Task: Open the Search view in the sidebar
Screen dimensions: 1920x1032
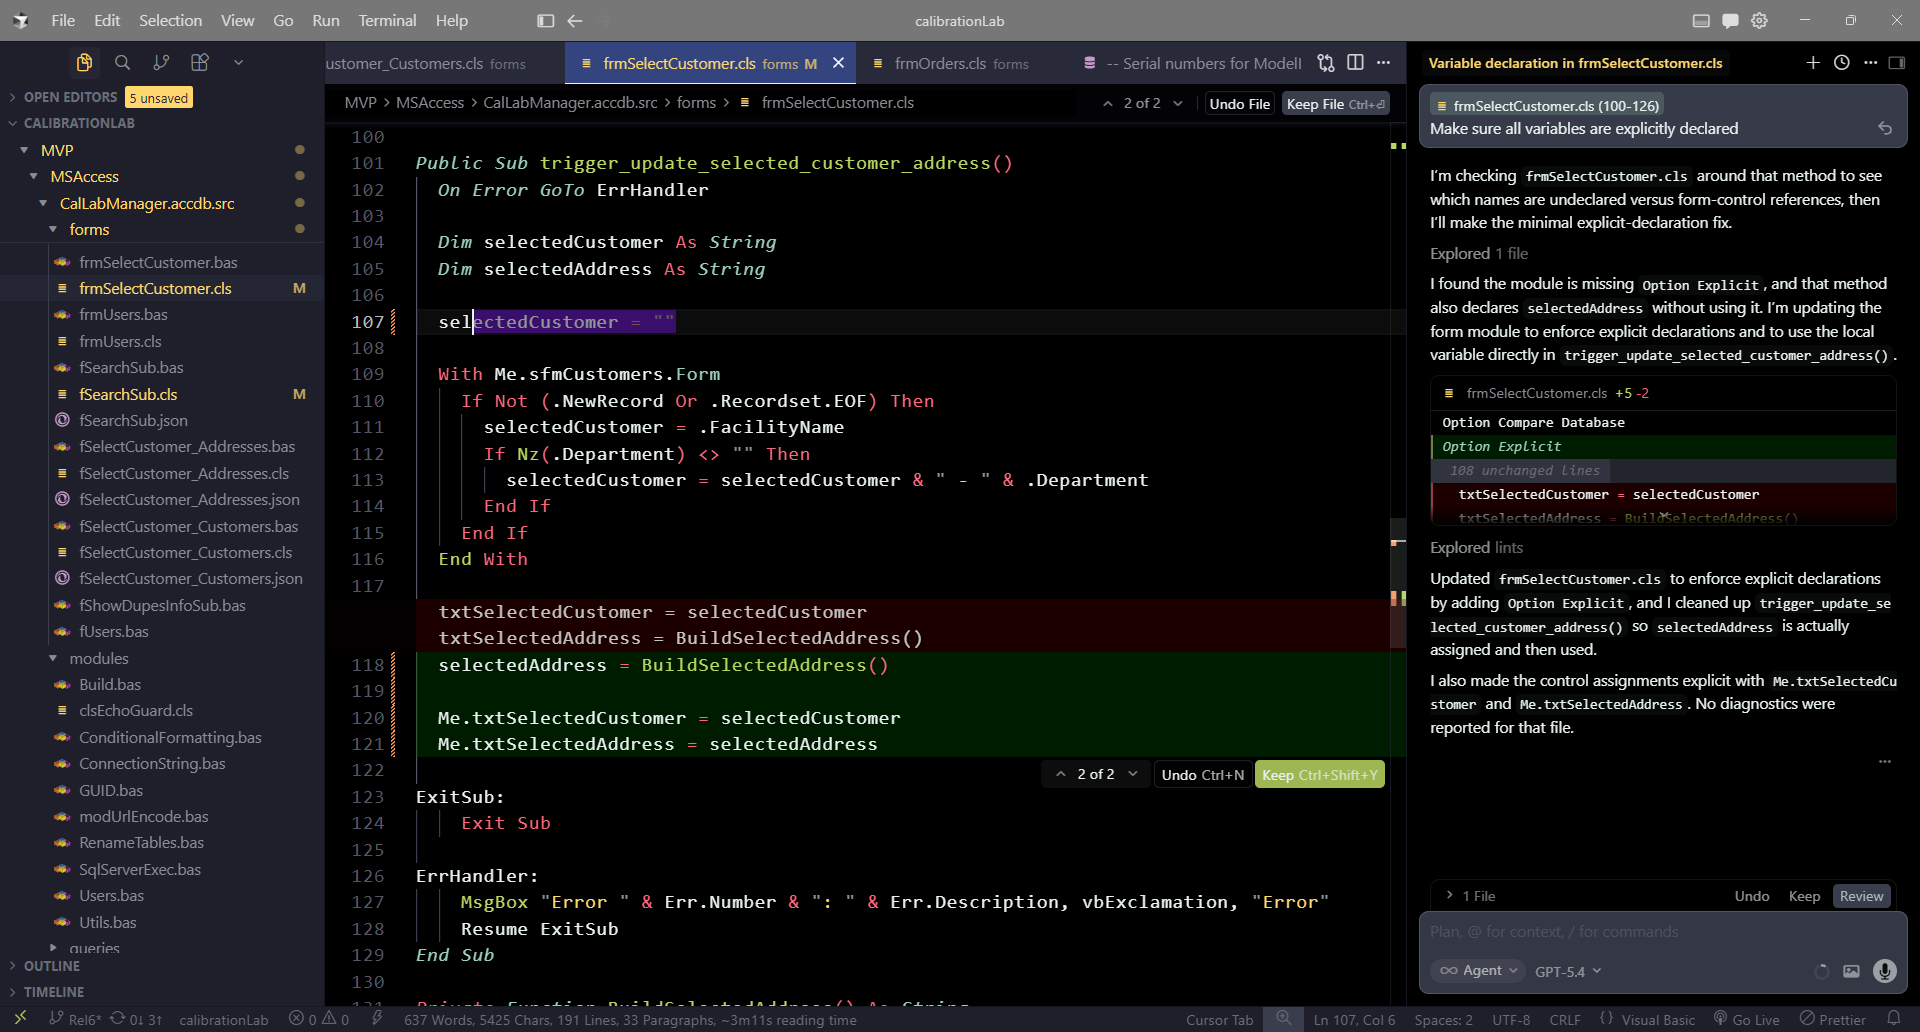Action: pos(122,63)
